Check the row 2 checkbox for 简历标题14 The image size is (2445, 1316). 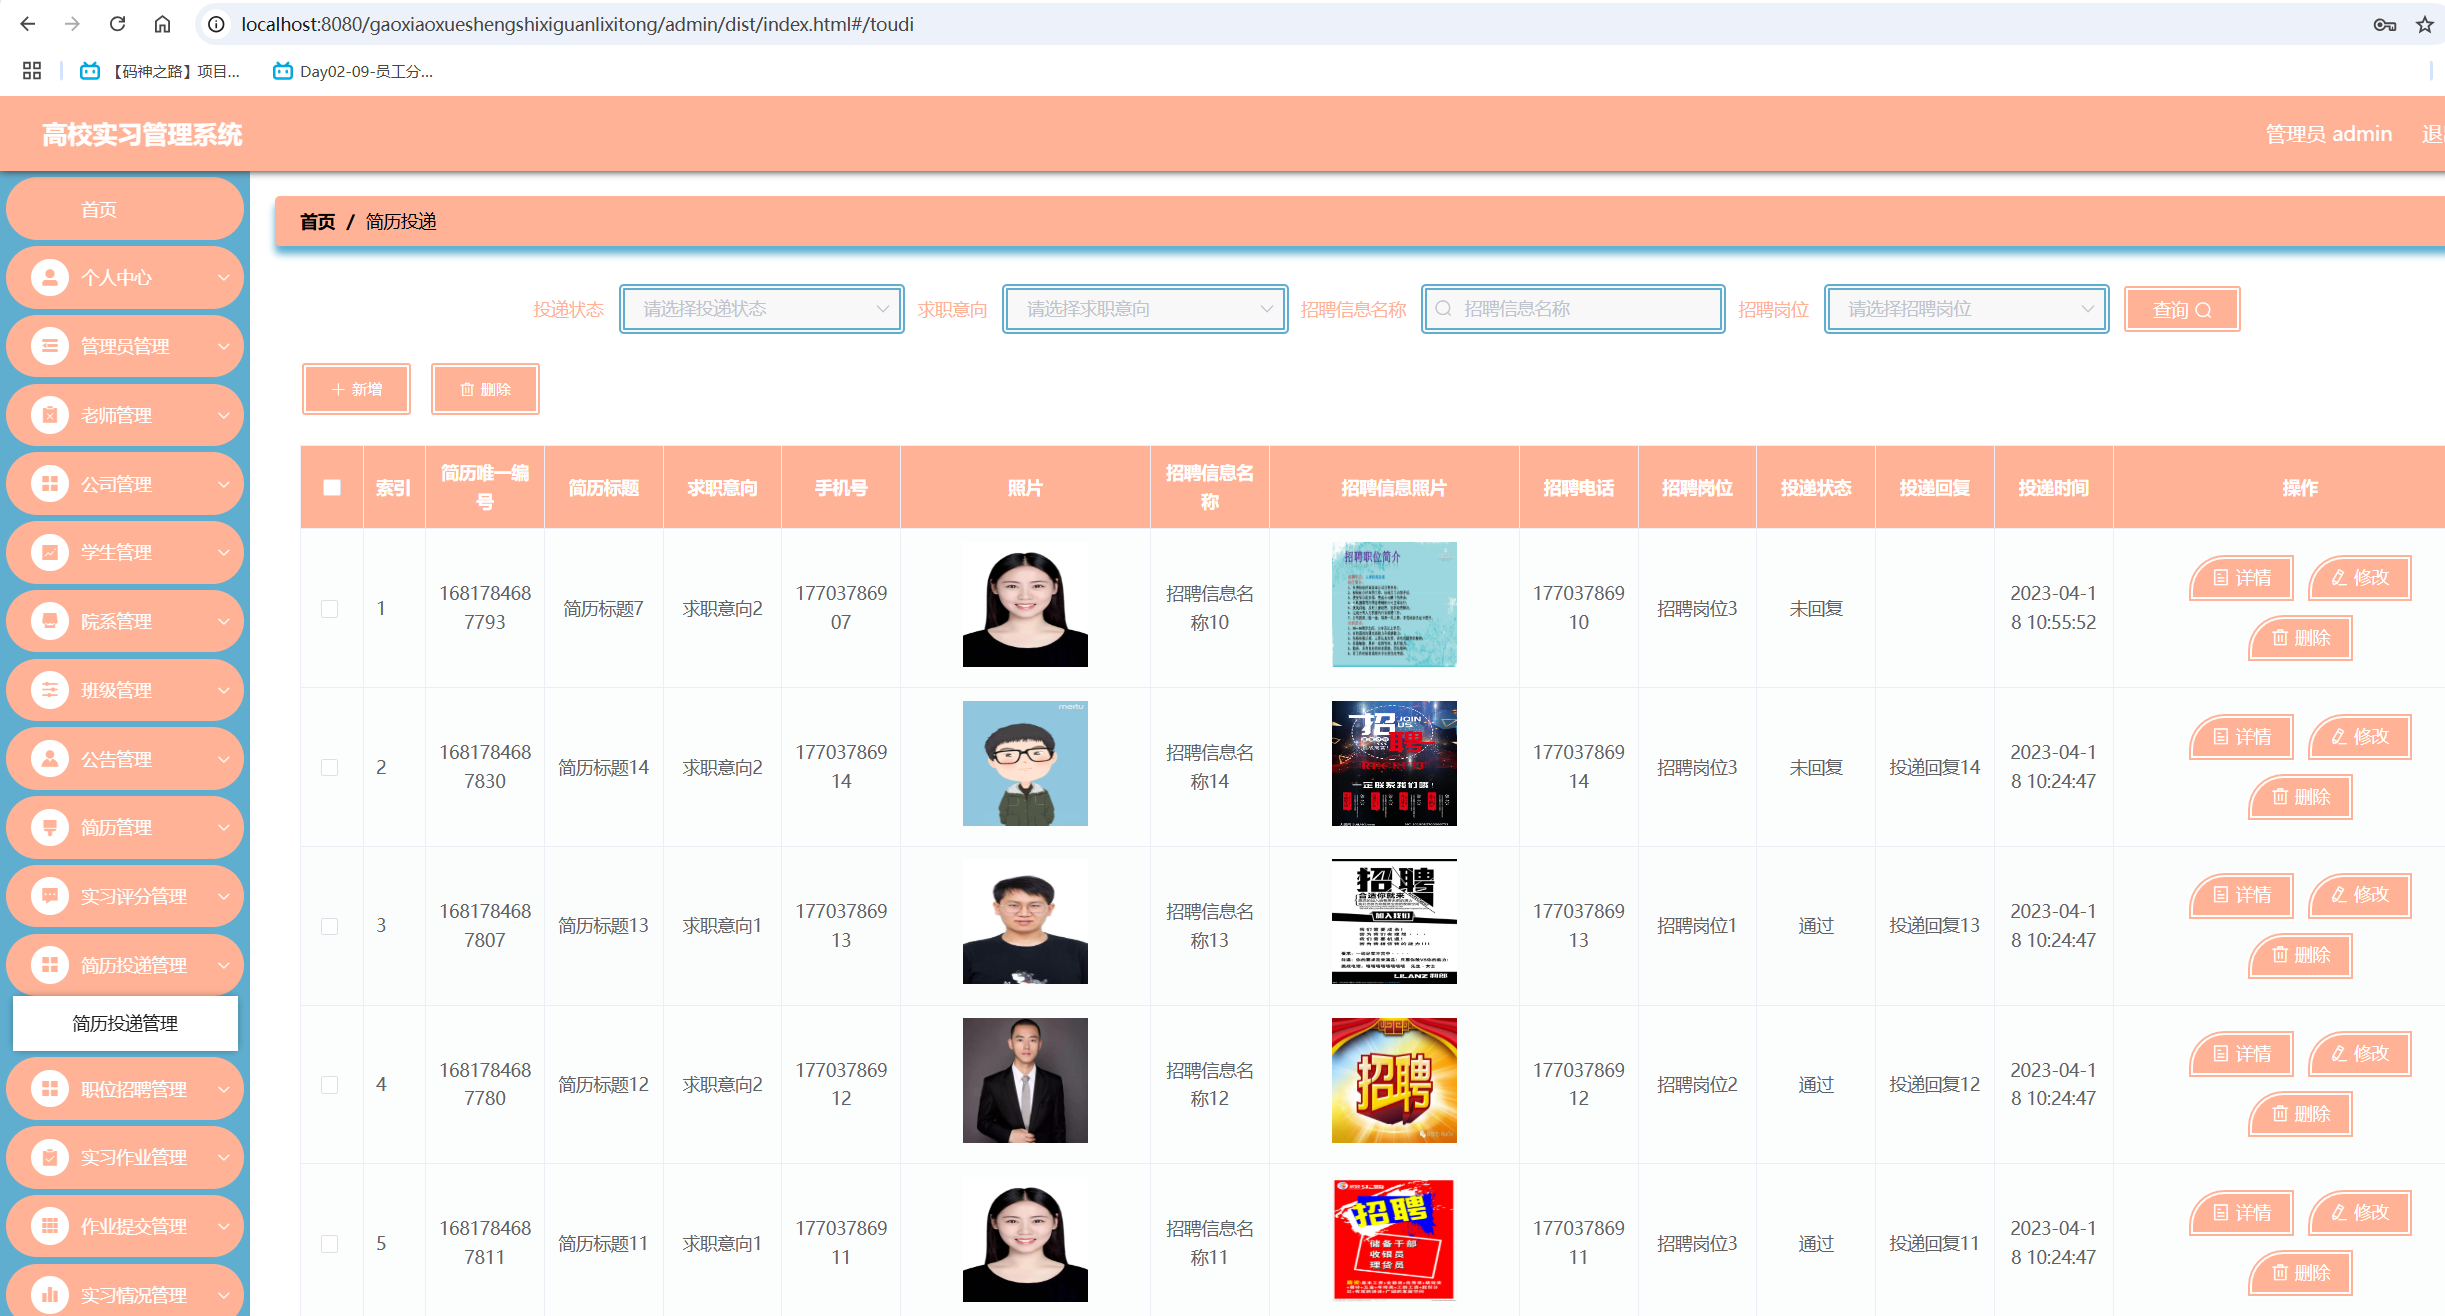(x=329, y=767)
